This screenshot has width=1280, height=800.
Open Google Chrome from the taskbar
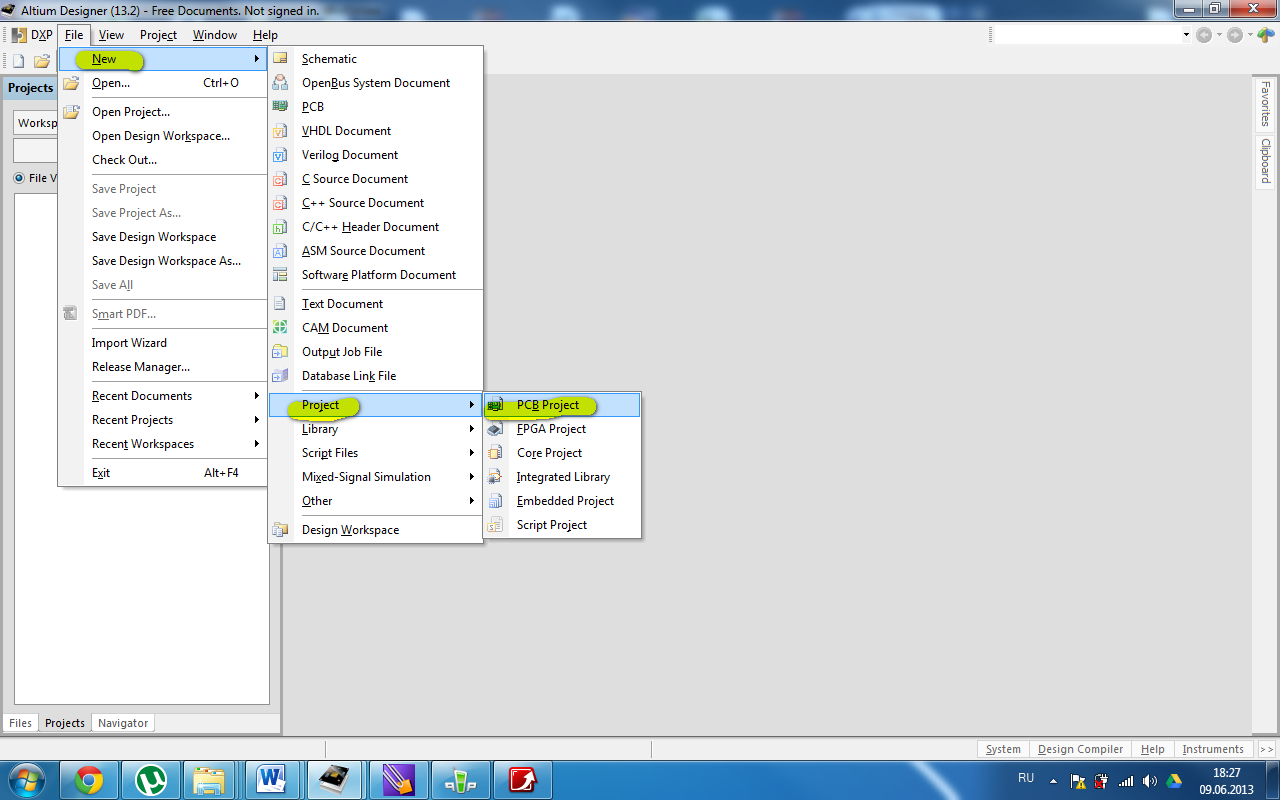(x=89, y=779)
